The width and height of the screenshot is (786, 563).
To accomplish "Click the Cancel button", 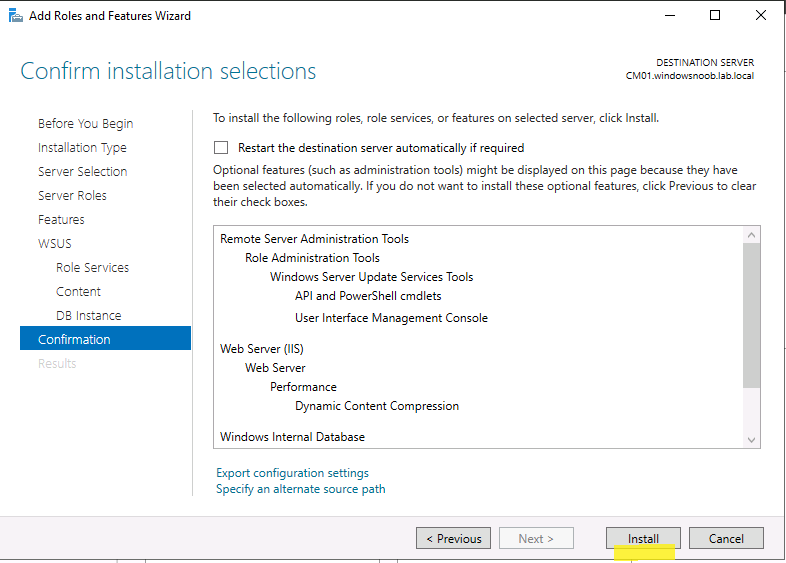I will point(726,538).
